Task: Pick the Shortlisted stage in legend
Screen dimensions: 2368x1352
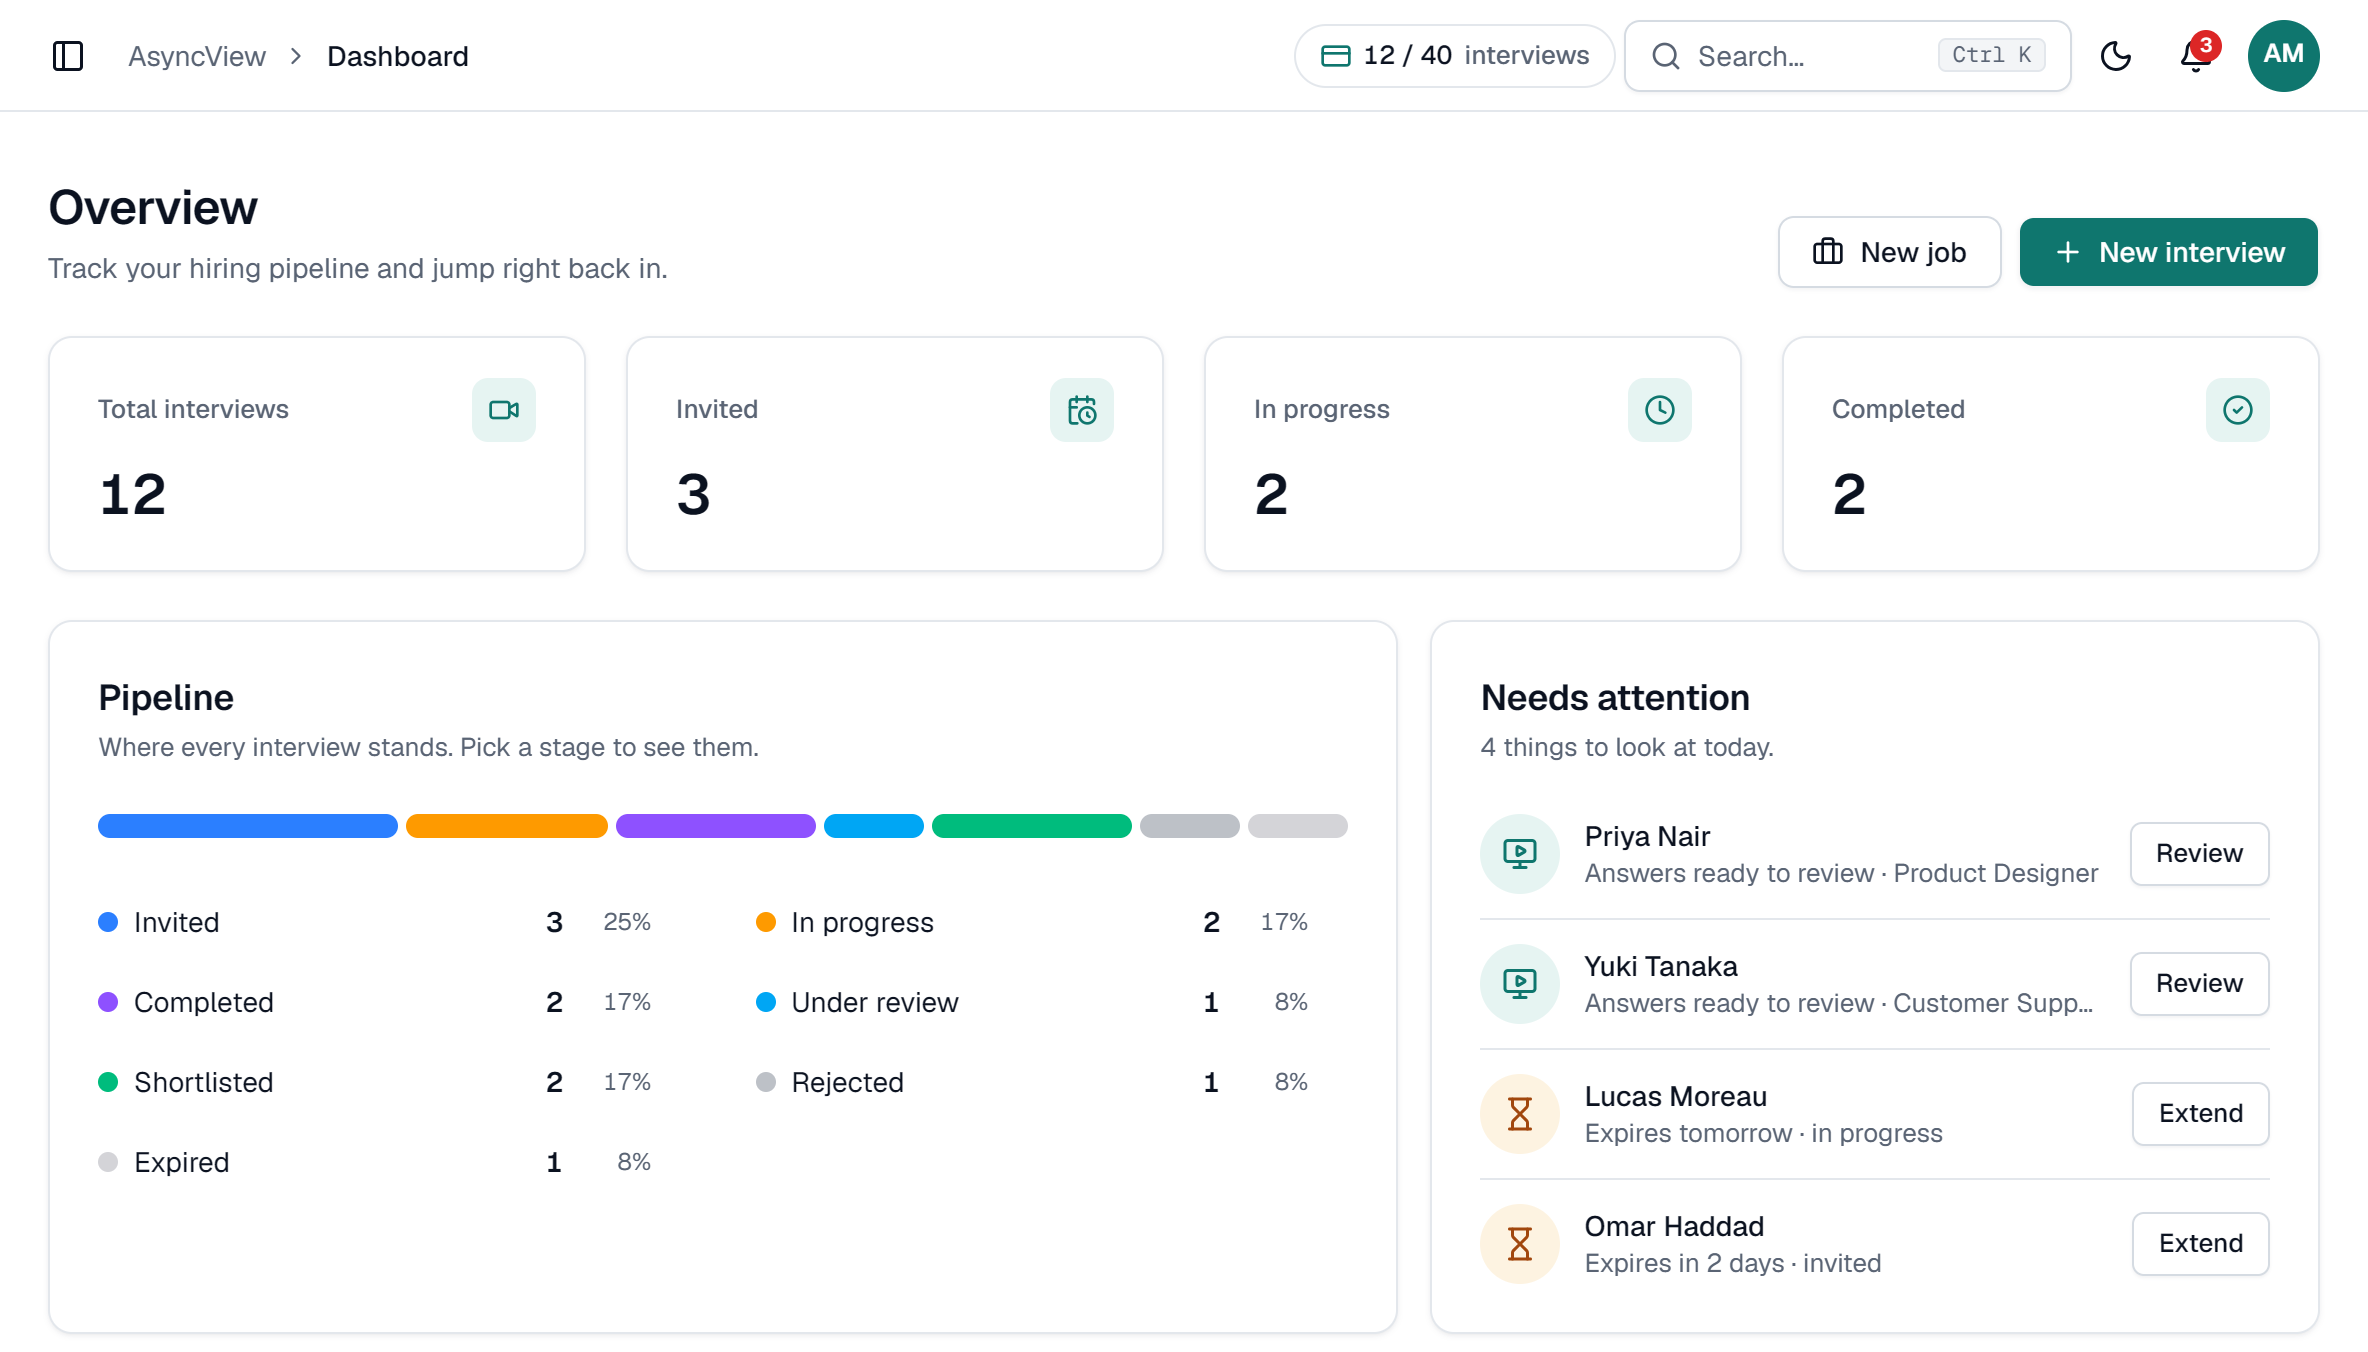Action: pos(375,1082)
